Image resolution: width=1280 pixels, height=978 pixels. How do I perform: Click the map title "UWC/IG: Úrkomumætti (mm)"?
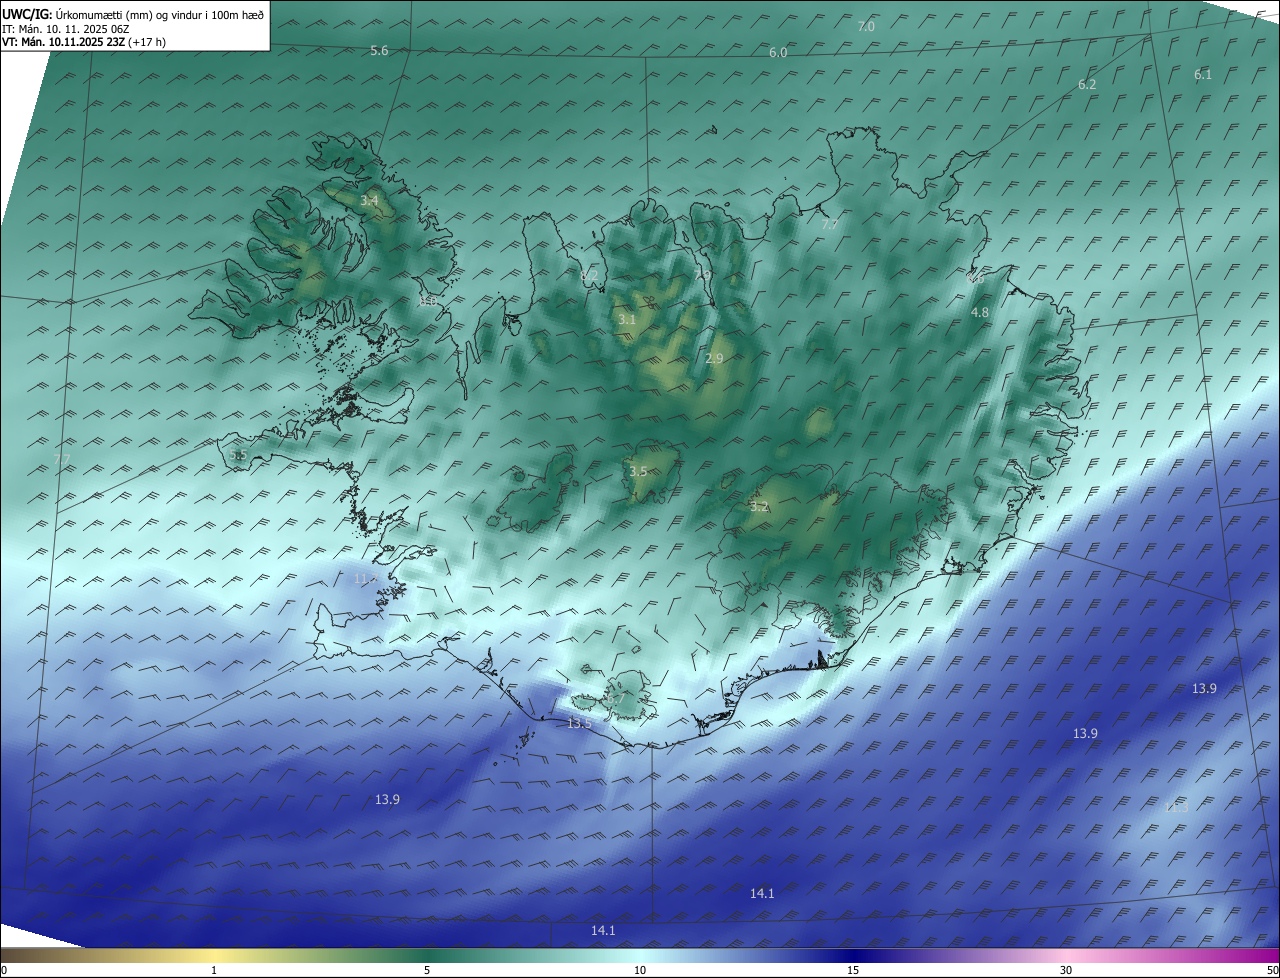click(78, 15)
